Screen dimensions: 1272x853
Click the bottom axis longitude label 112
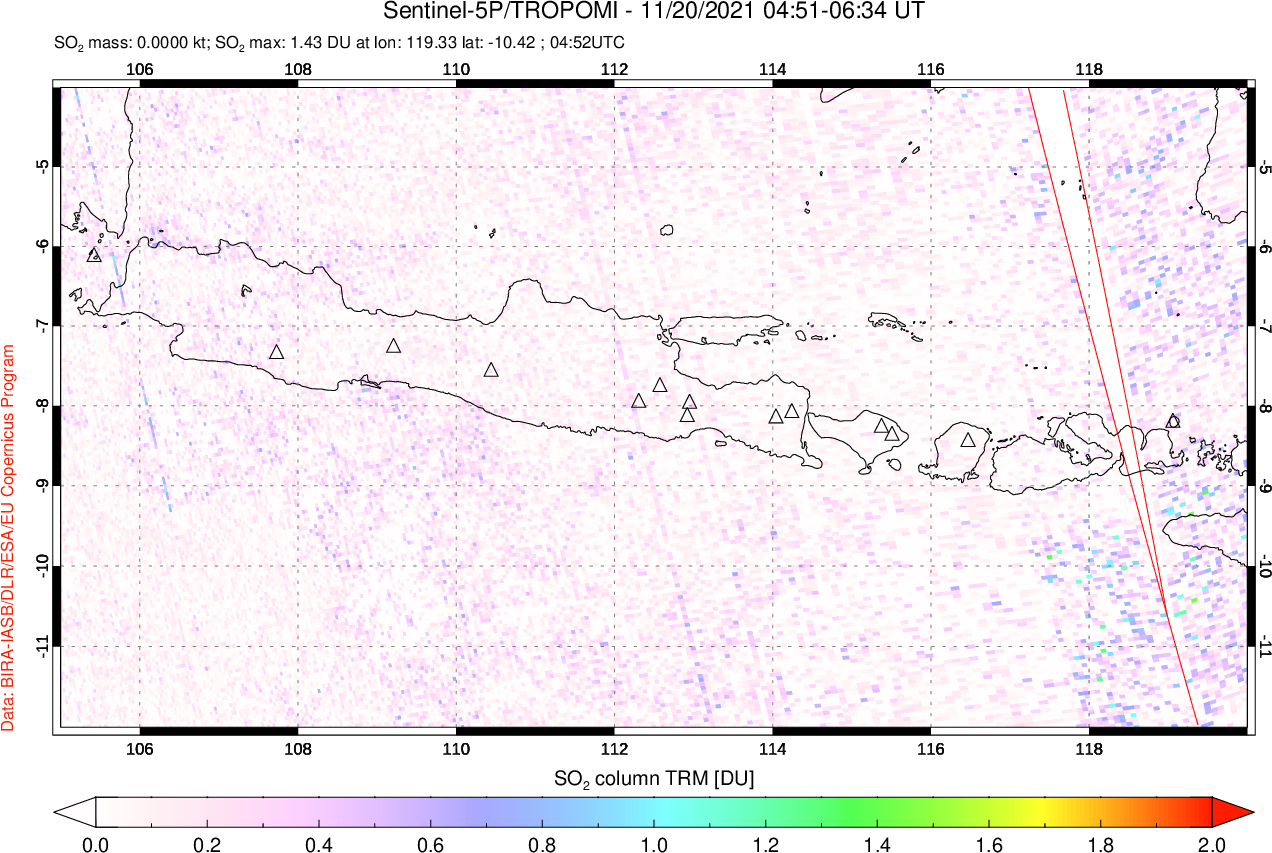[x=614, y=747]
